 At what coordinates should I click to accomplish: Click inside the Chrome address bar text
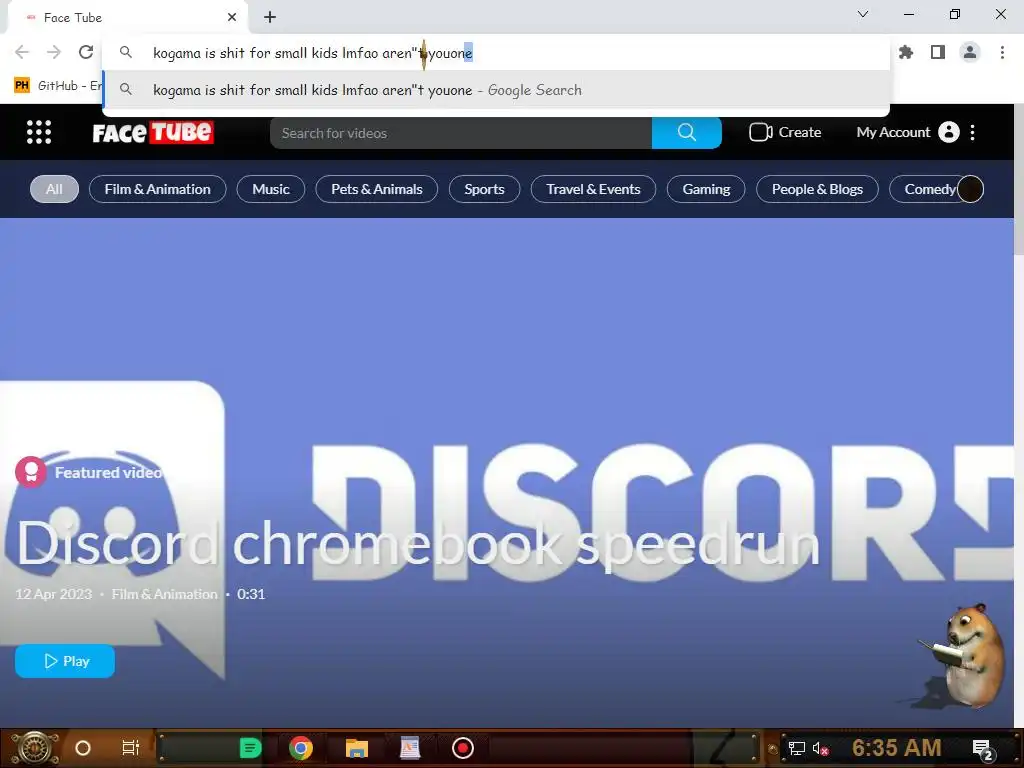point(312,53)
